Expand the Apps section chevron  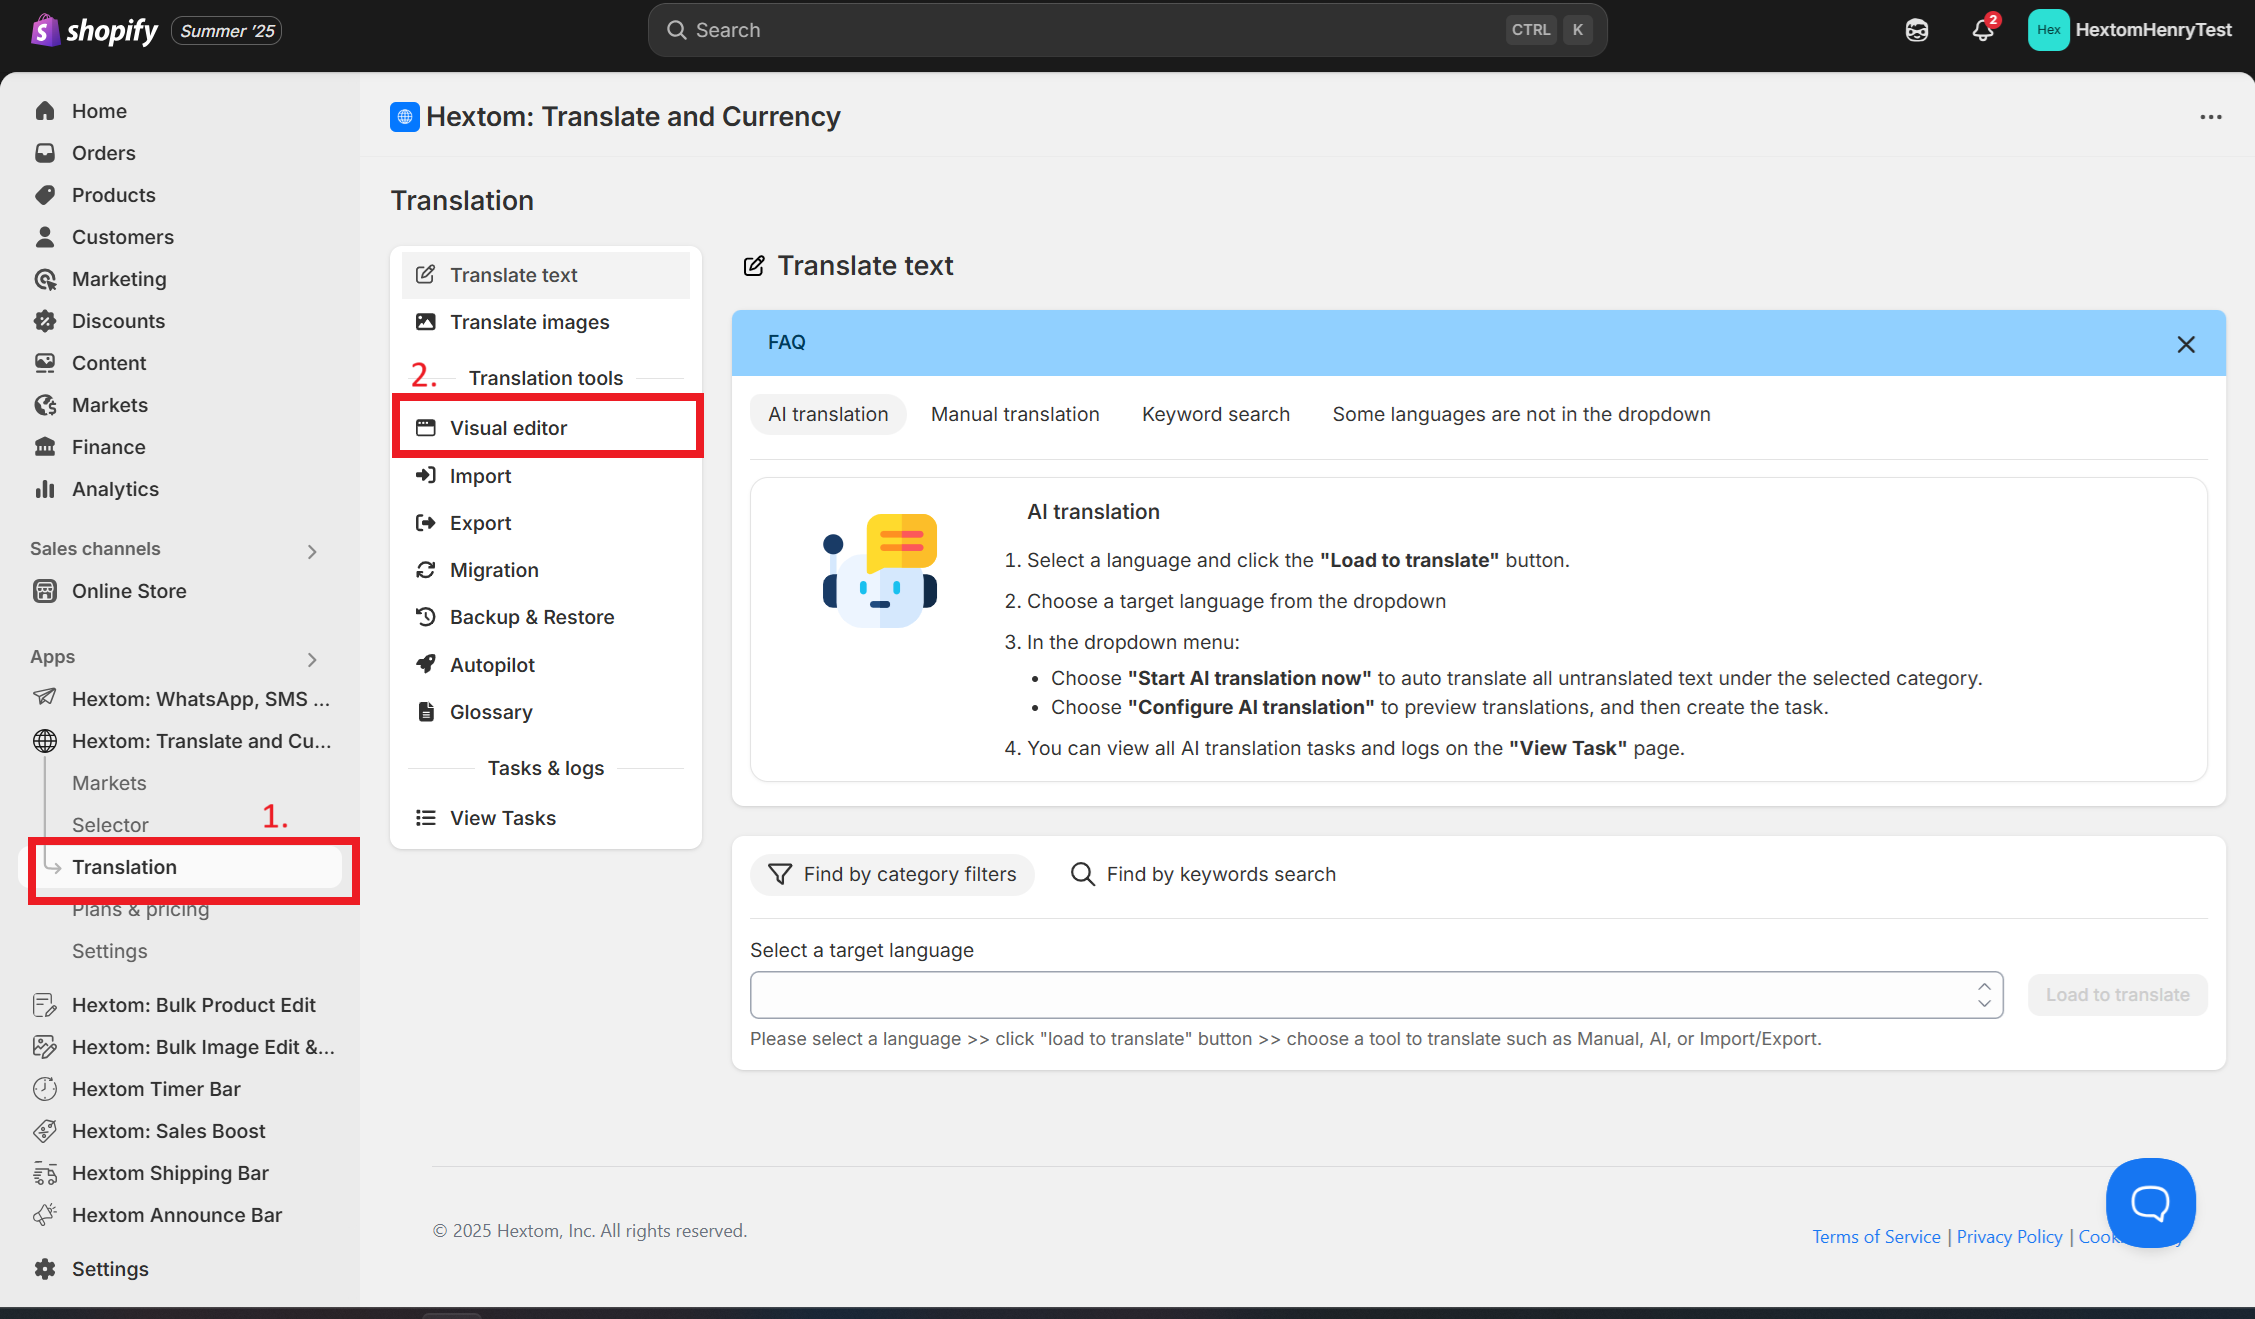[x=312, y=659]
